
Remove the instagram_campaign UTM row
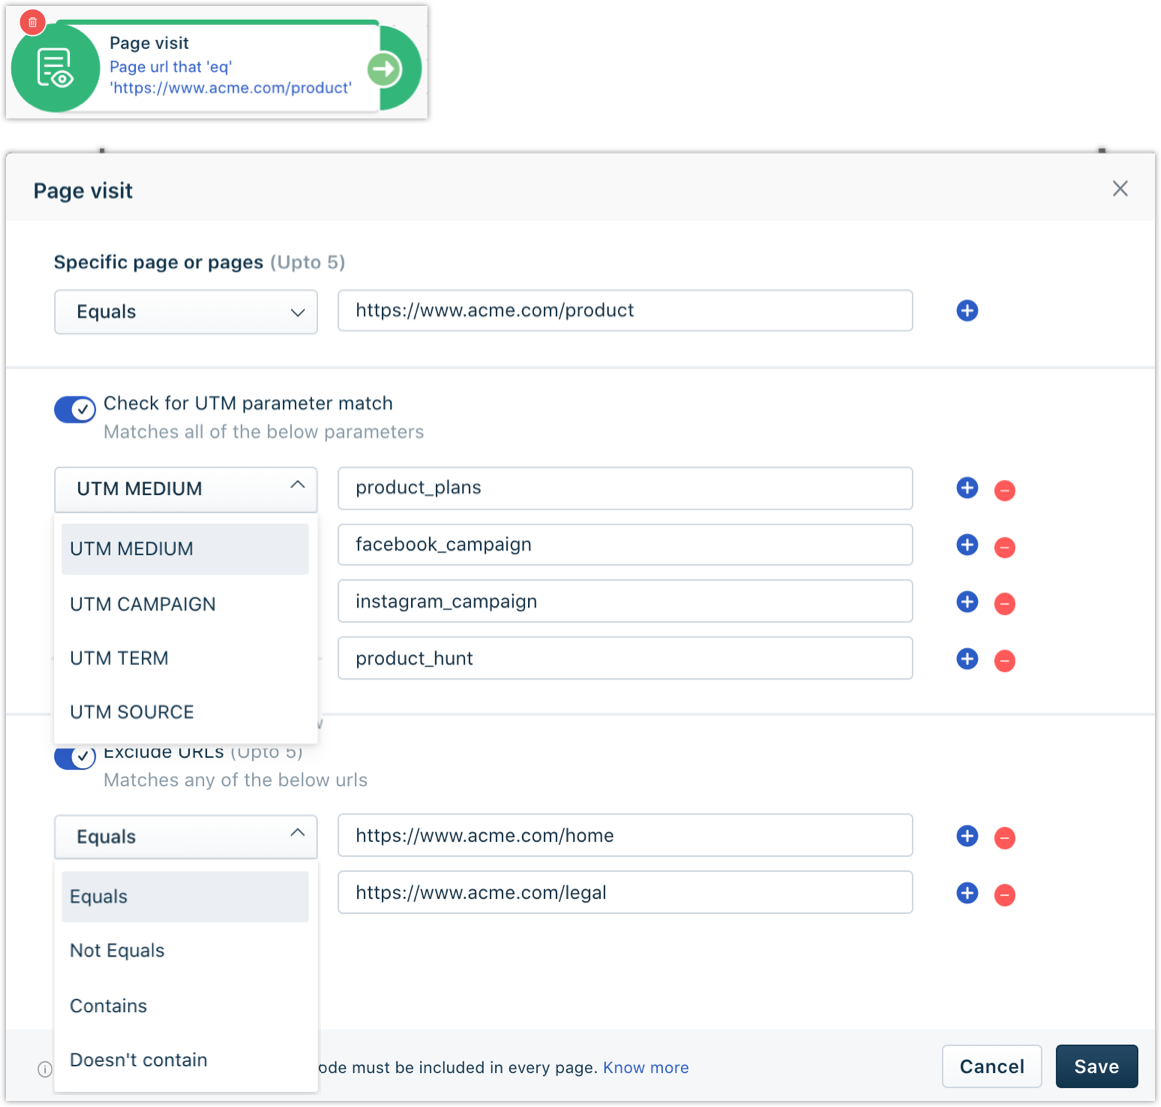click(1004, 603)
